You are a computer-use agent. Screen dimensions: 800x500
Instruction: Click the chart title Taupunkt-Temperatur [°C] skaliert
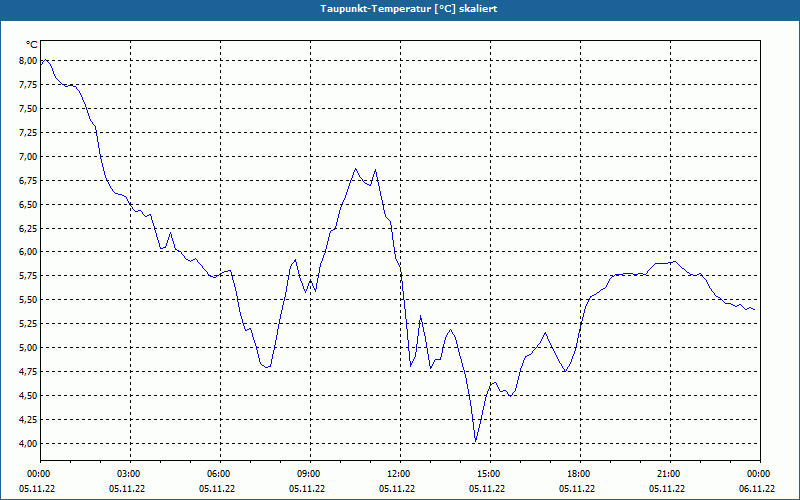tap(409, 9)
